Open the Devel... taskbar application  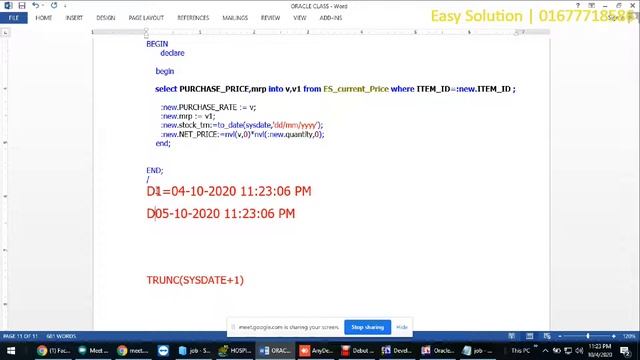[397, 351]
